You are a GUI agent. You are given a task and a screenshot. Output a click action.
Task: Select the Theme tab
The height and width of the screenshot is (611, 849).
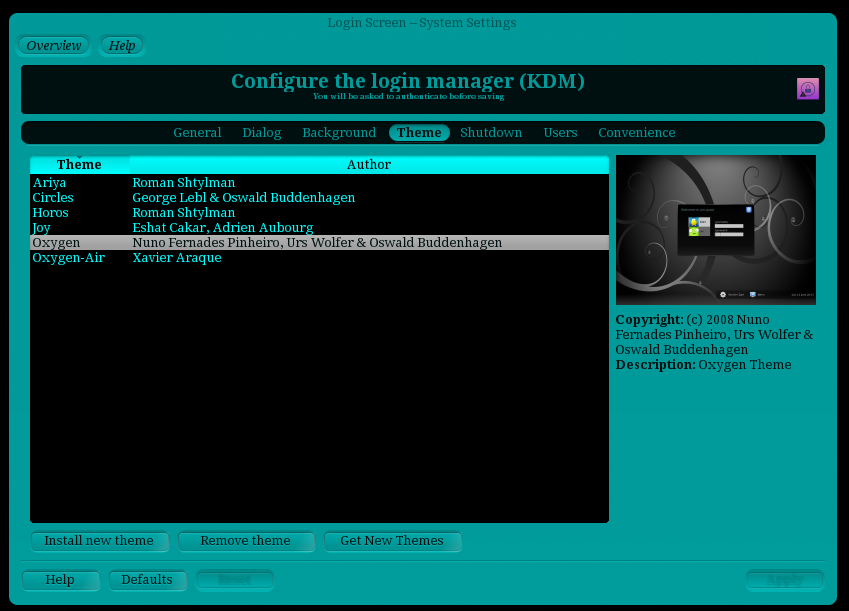419,133
